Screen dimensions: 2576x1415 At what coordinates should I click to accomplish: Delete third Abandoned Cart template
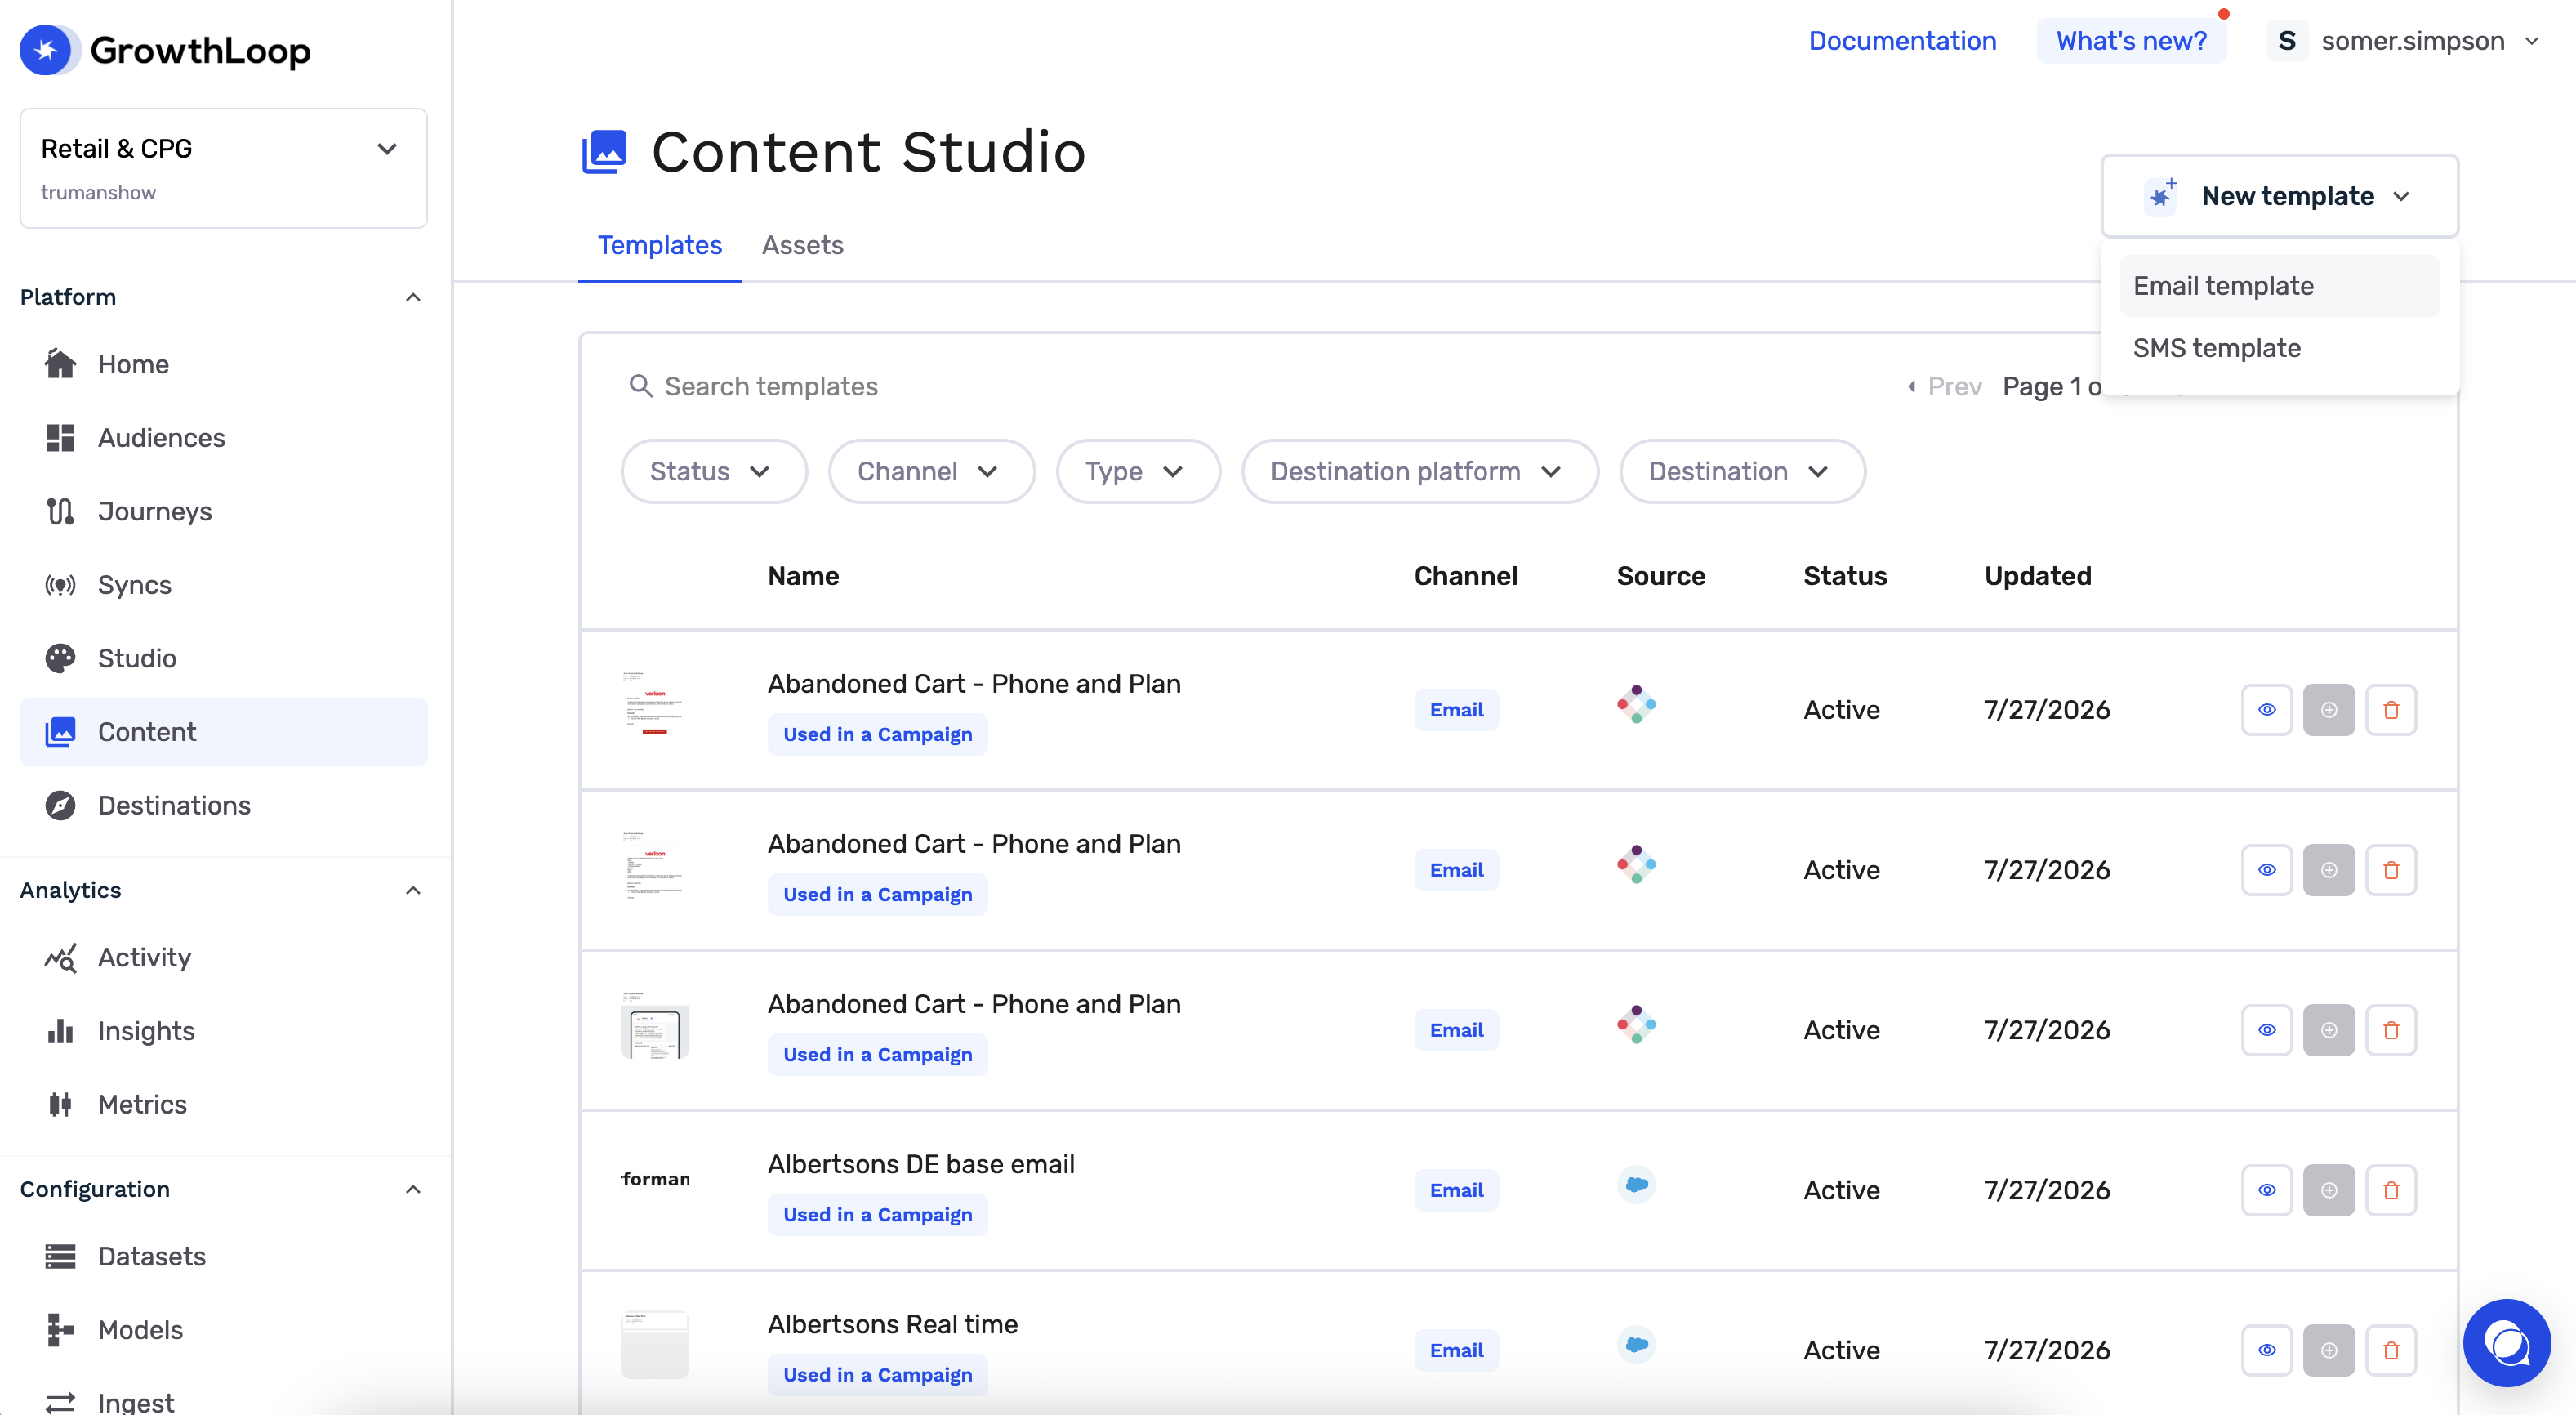point(2391,1030)
